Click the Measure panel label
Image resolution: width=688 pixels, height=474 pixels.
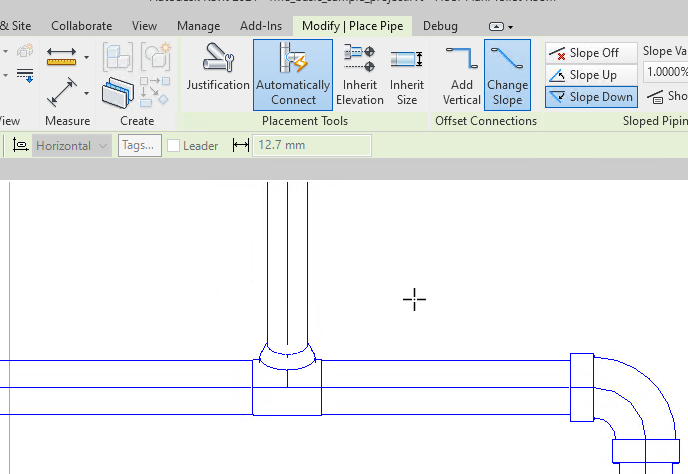coord(68,121)
